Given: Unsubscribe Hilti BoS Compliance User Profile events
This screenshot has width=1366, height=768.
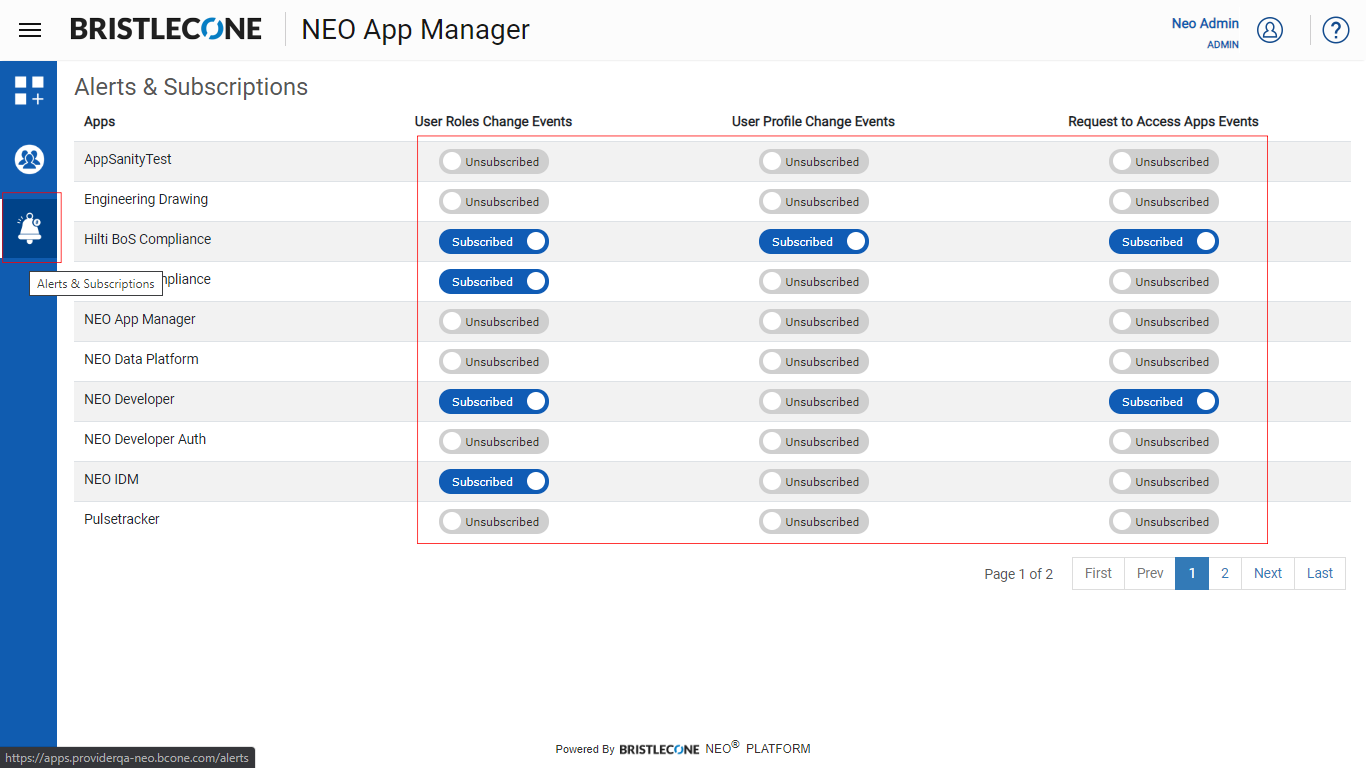Looking at the screenshot, I should [814, 242].
